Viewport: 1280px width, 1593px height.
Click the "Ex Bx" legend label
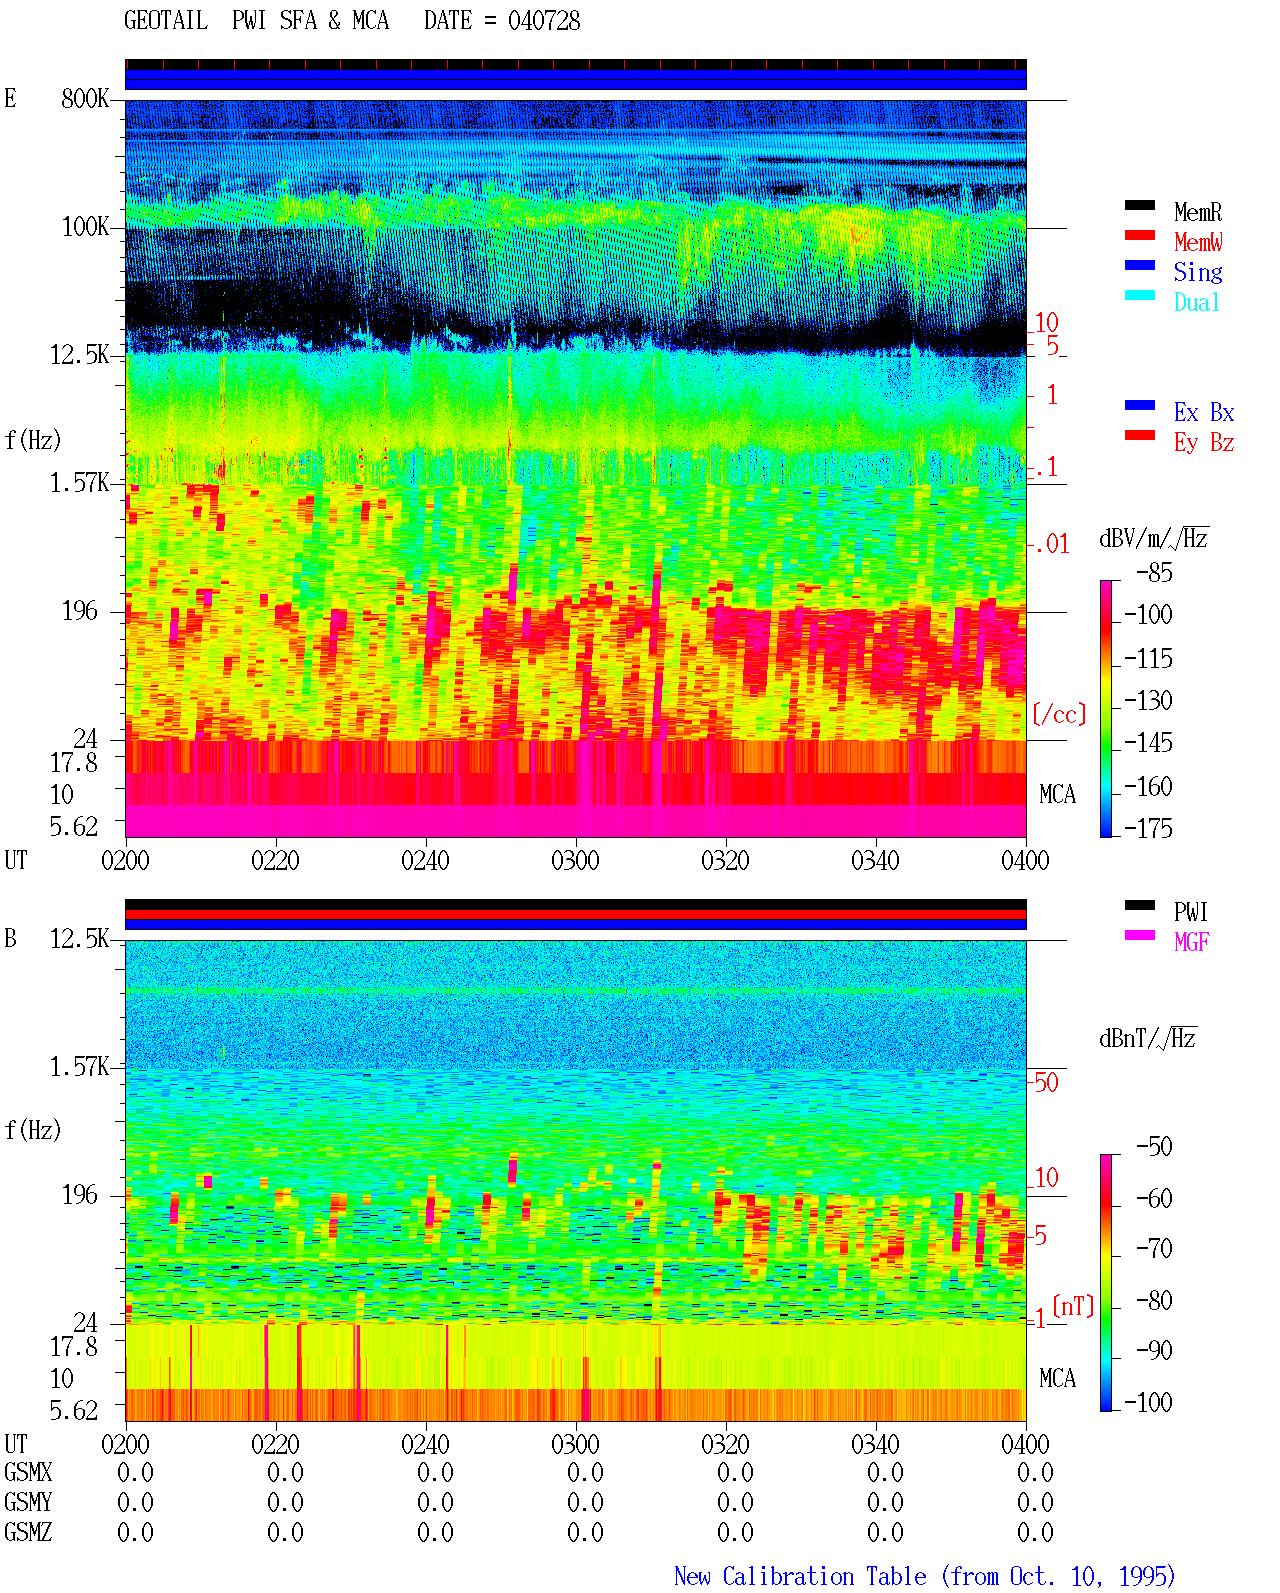[1204, 412]
